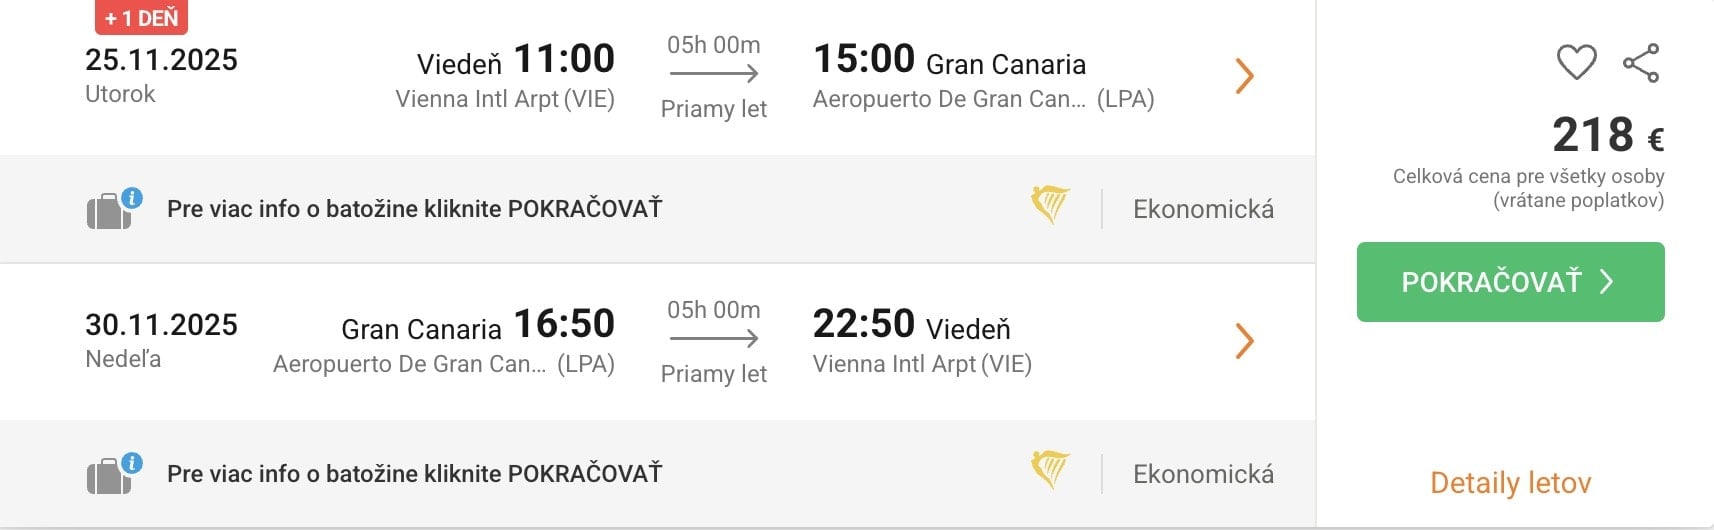The height and width of the screenshot is (530, 1714).
Task: Click the 218 € total price
Action: coord(1607,135)
